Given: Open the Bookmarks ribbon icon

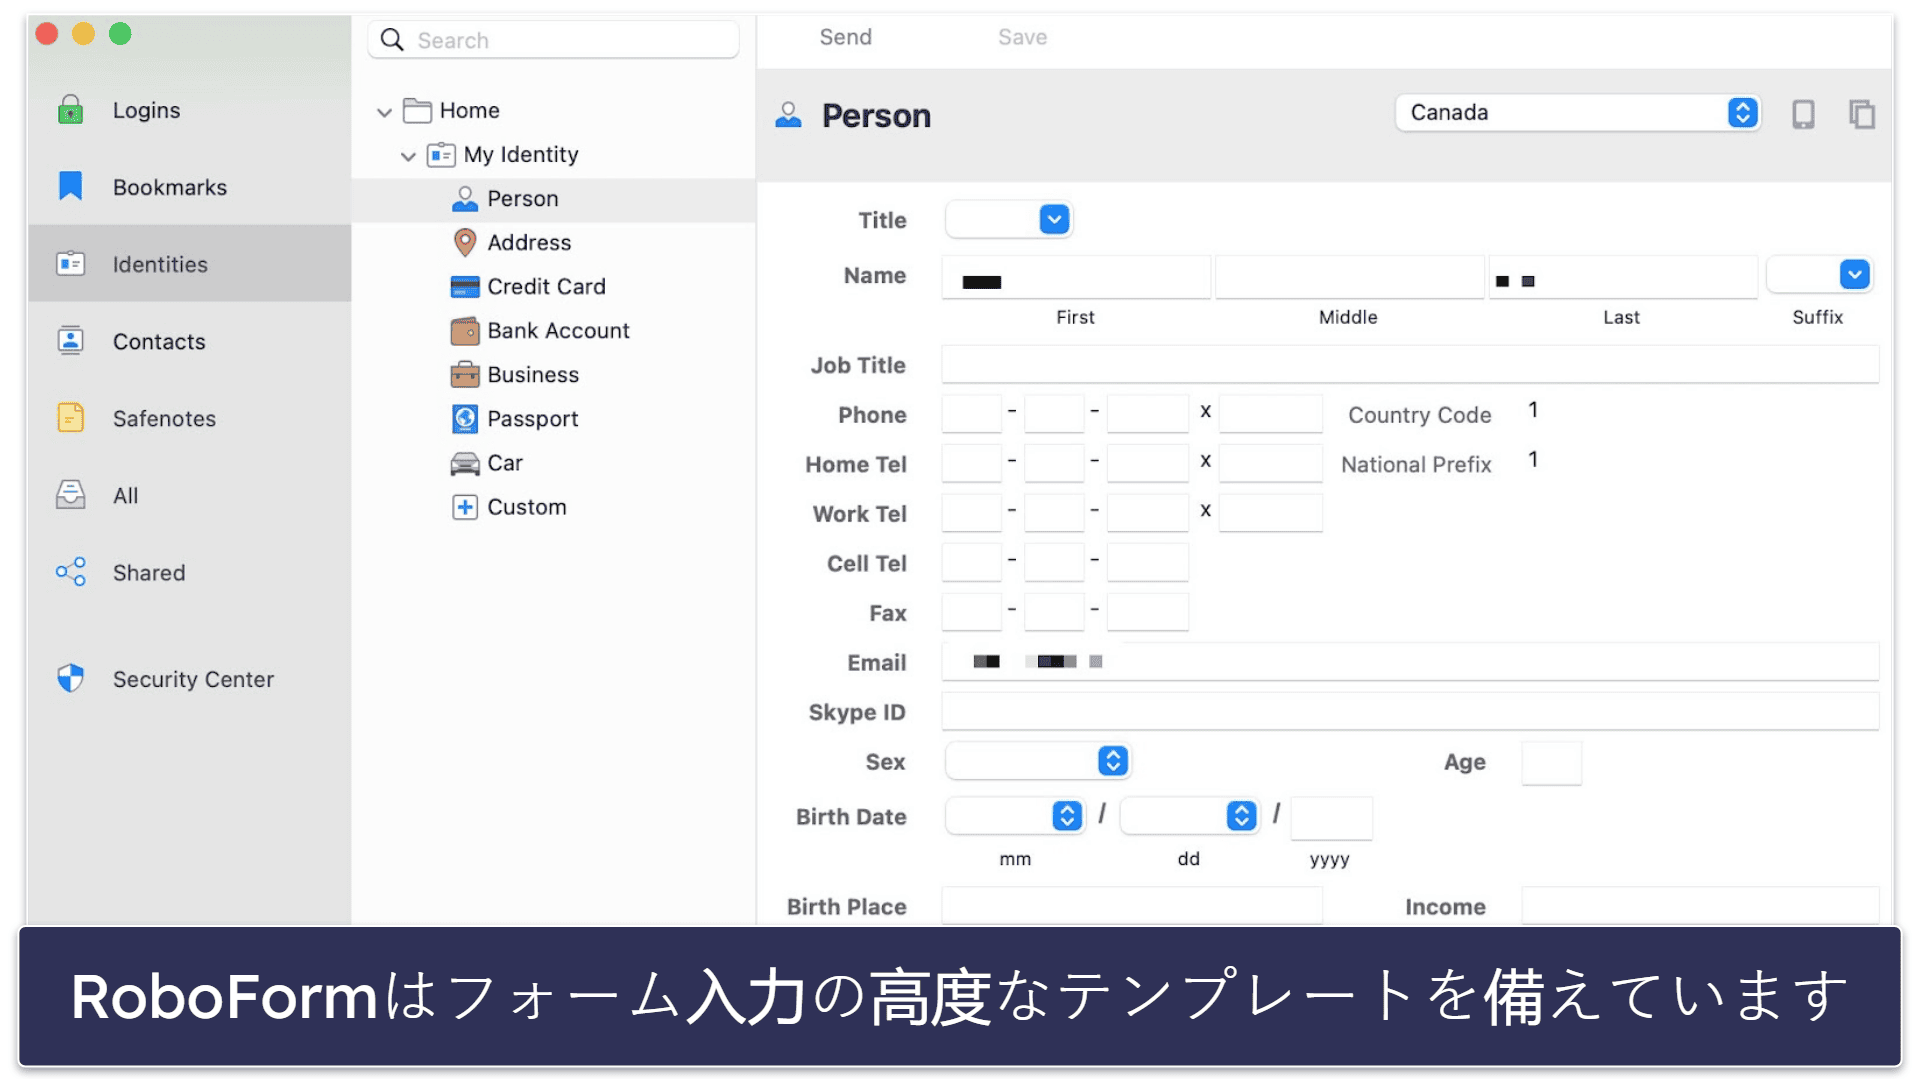Looking at the screenshot, I should click(x=70, y=186).
